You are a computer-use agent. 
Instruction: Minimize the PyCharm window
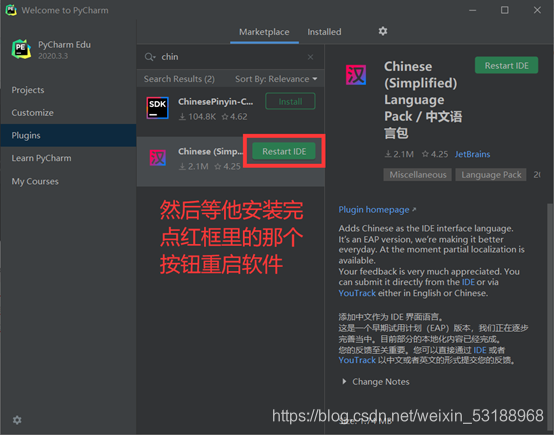tap(472, 10)
